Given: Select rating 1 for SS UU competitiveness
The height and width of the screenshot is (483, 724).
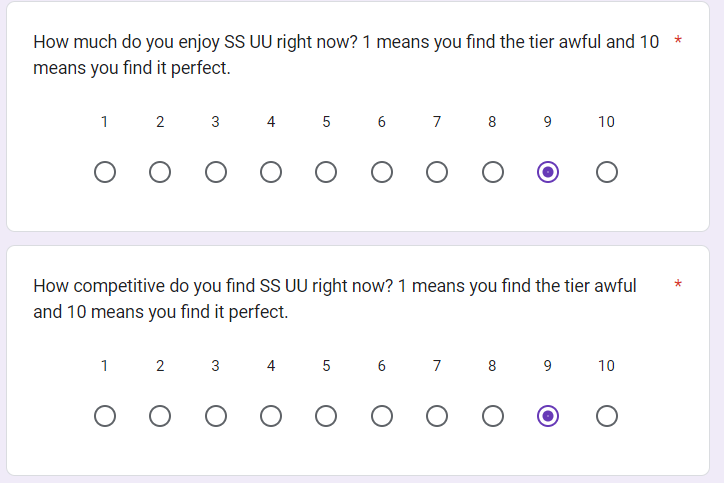Looking at the screenshot, I should tap(105, 416).
